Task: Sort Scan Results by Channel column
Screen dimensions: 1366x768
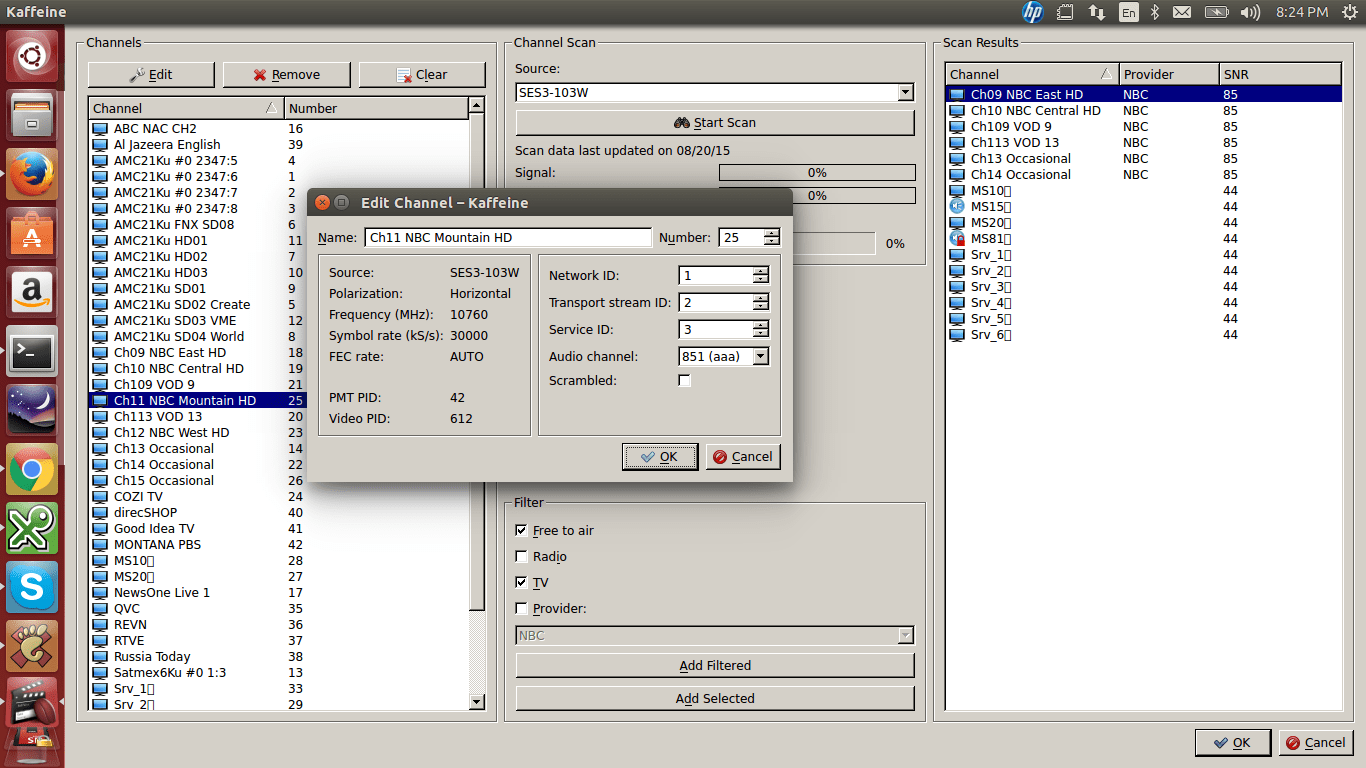Action: [1032, 74]
